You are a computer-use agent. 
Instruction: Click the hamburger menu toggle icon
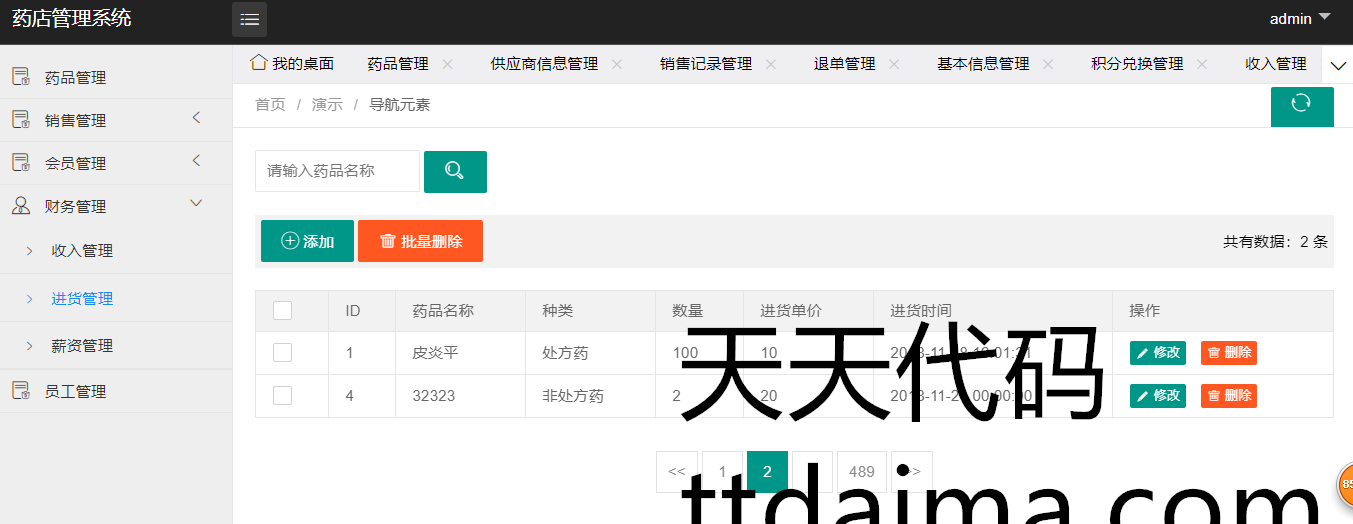pyautogui.click(x=249, y=20)
